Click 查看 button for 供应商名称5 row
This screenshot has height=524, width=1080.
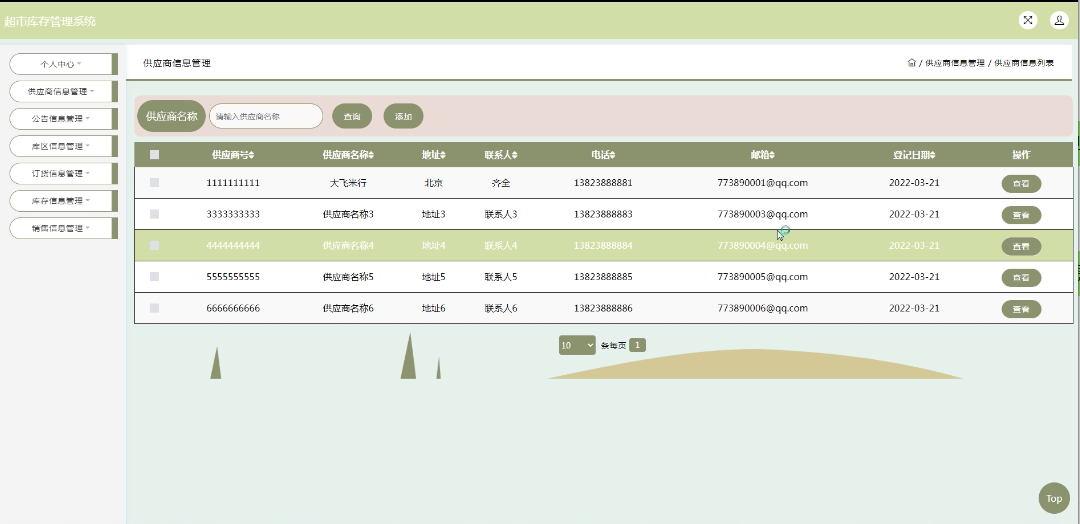click(x=1021, y=277)
